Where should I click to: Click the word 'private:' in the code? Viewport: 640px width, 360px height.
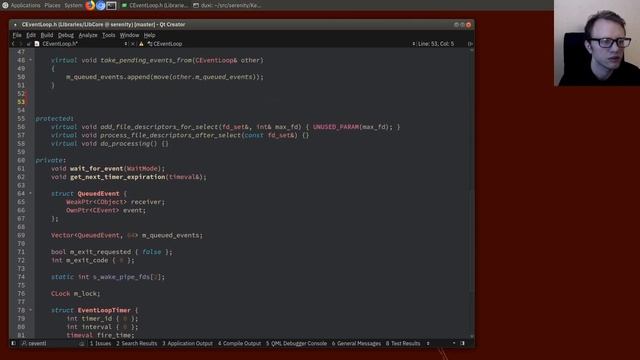coord(51,160)
